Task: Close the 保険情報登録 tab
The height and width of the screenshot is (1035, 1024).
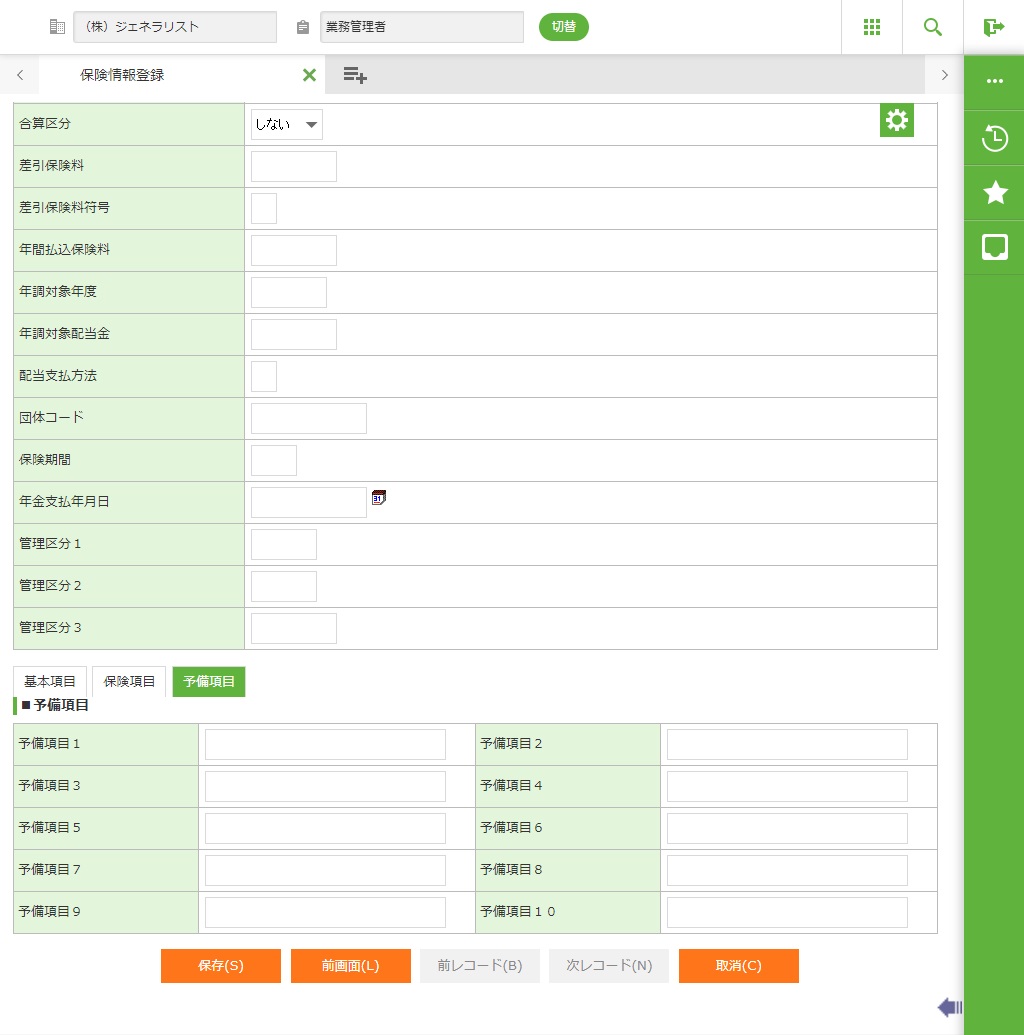Action: [x=309, y=75]
